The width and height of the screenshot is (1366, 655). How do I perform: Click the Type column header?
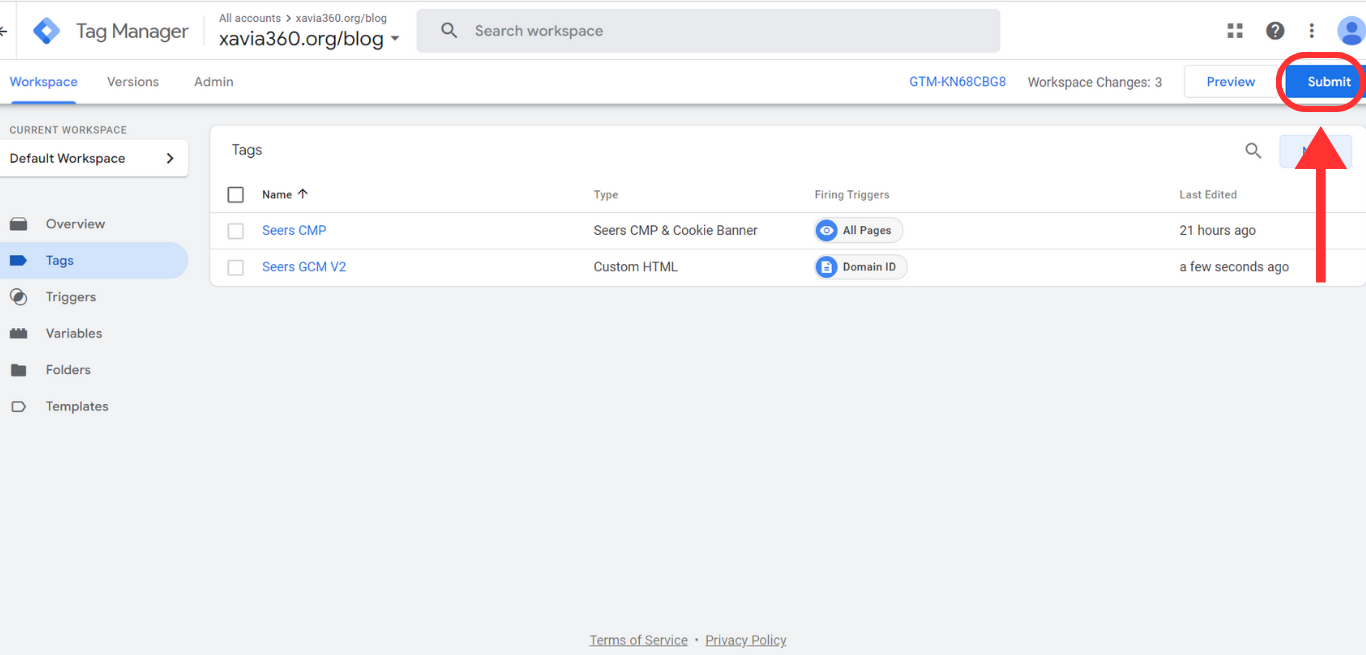tap(606, 194)
